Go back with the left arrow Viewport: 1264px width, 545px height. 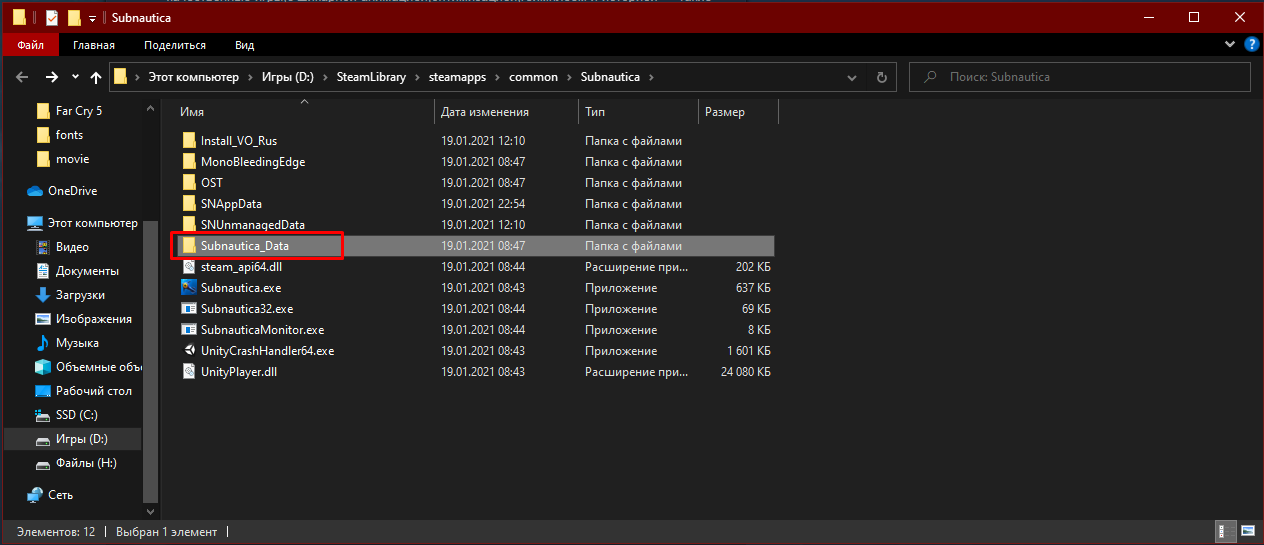(22, 77)
